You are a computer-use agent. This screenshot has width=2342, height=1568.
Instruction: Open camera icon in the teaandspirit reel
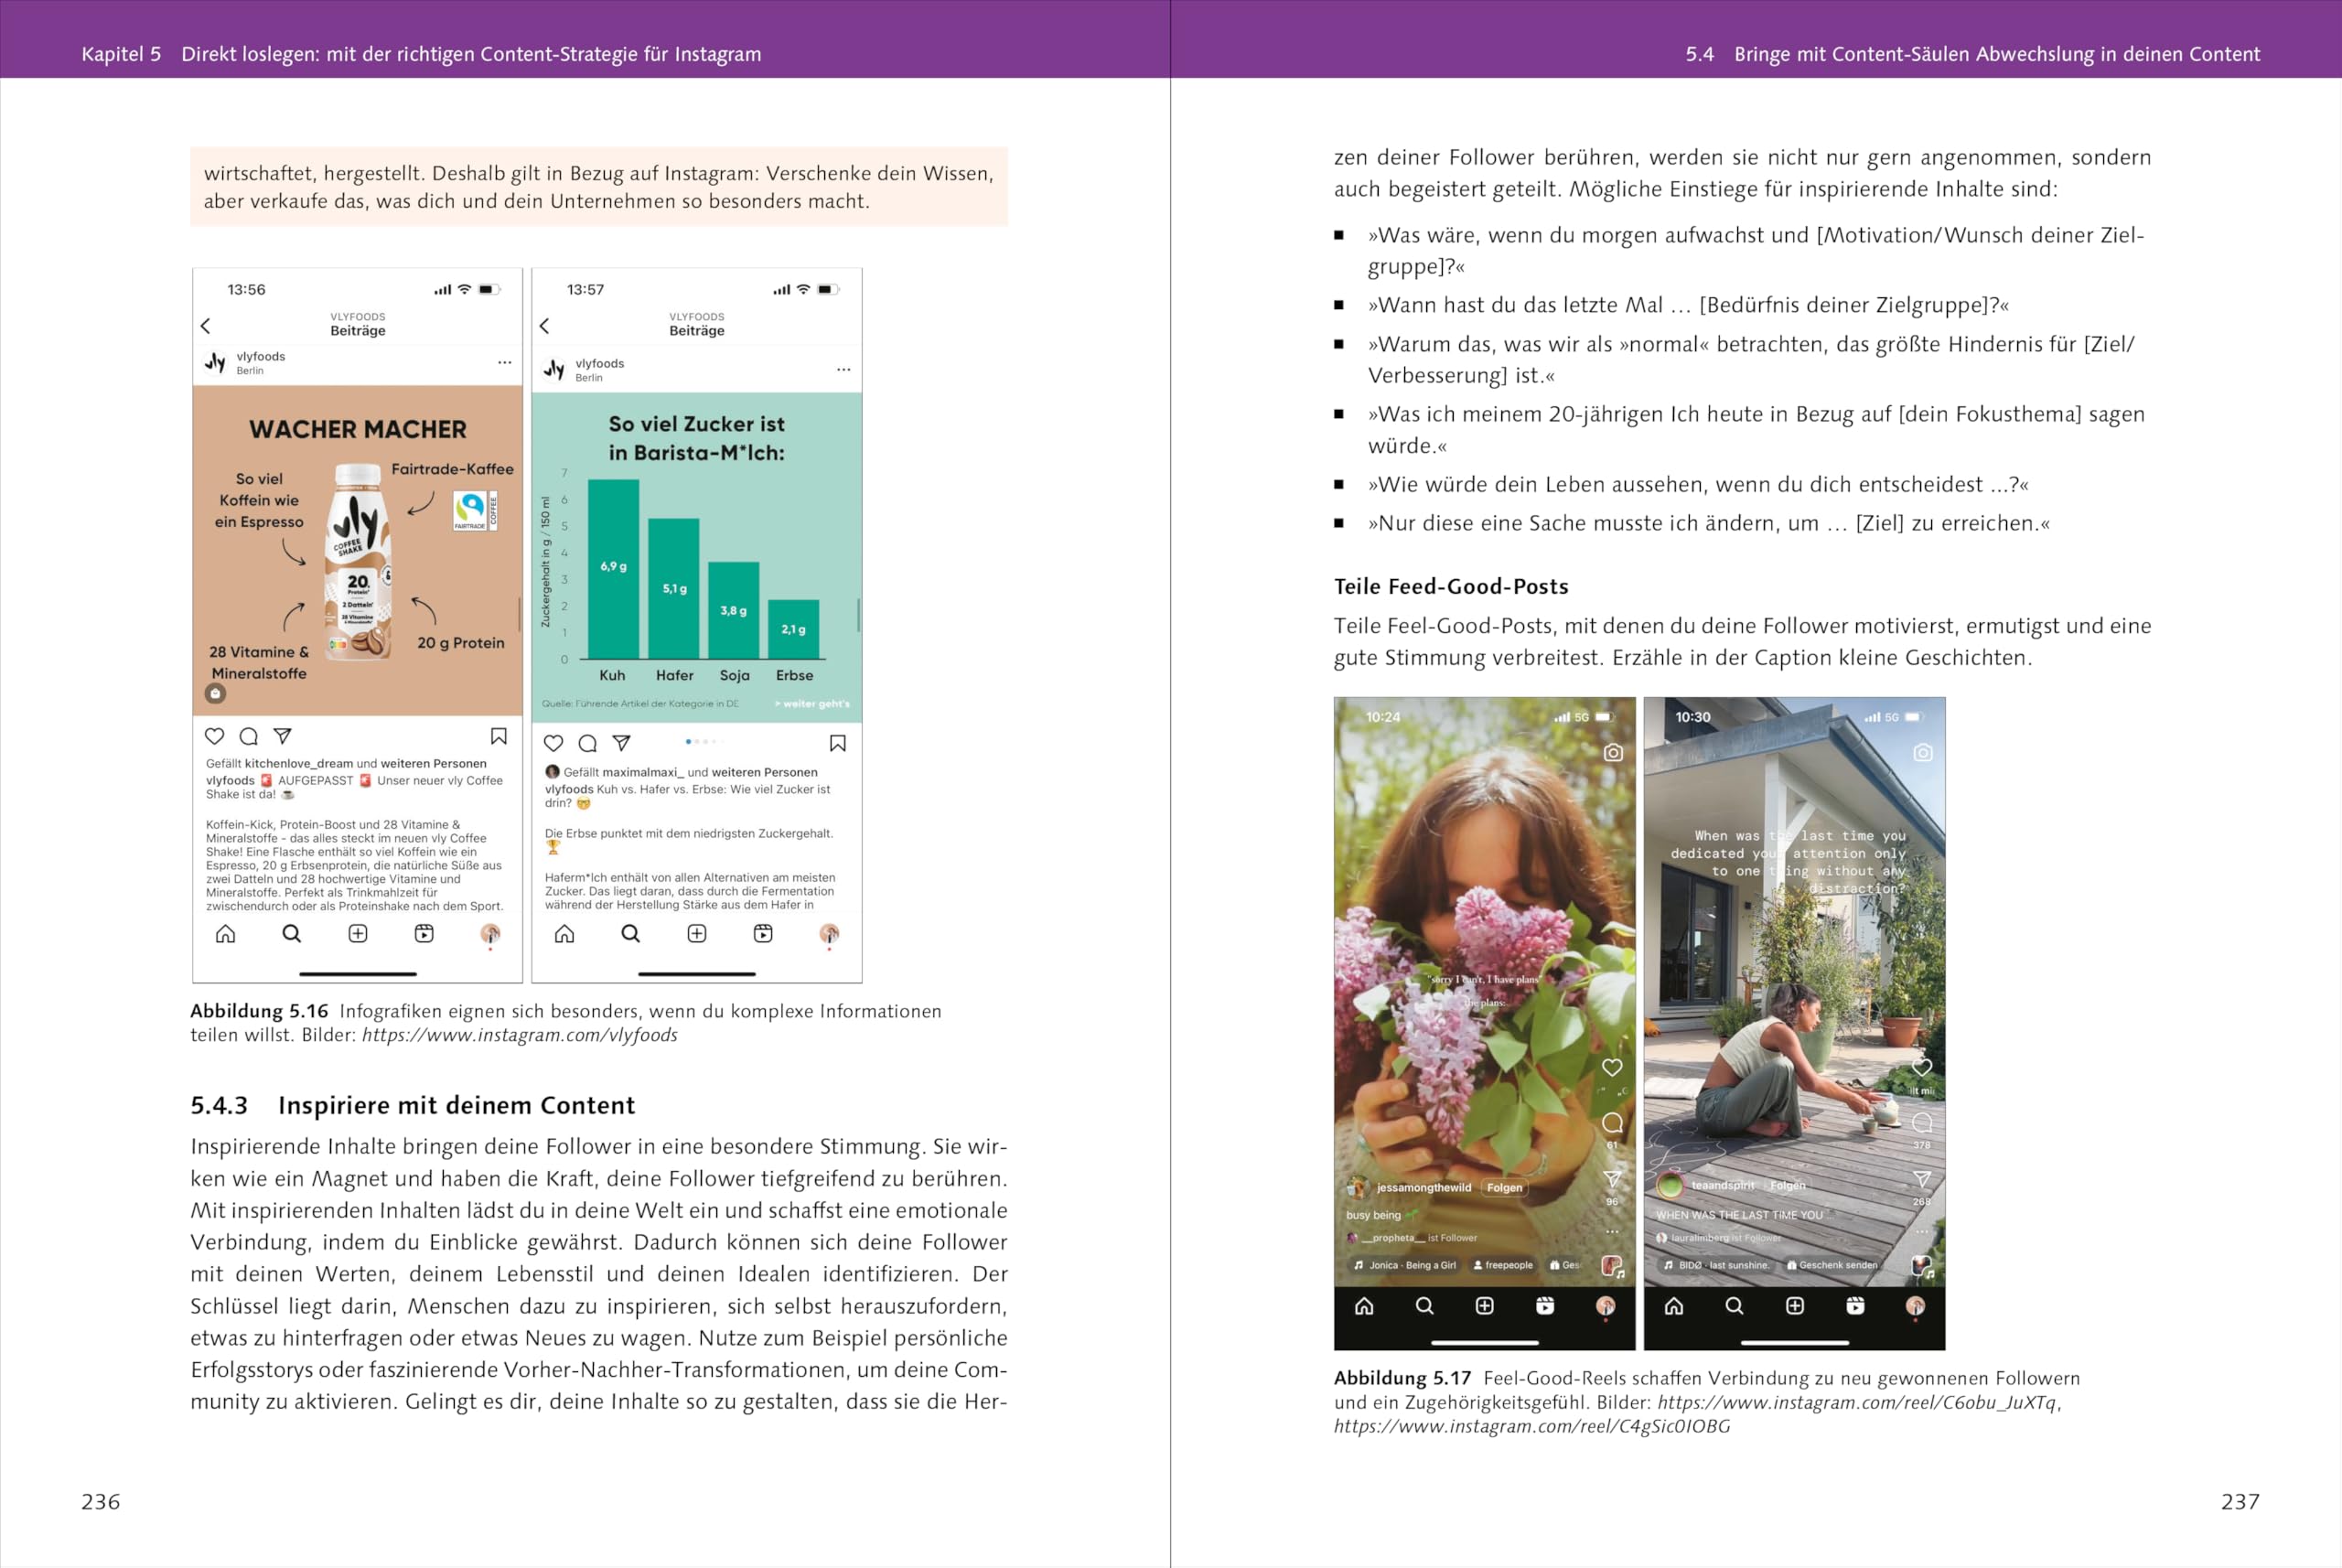click(x=1923, y=752)
